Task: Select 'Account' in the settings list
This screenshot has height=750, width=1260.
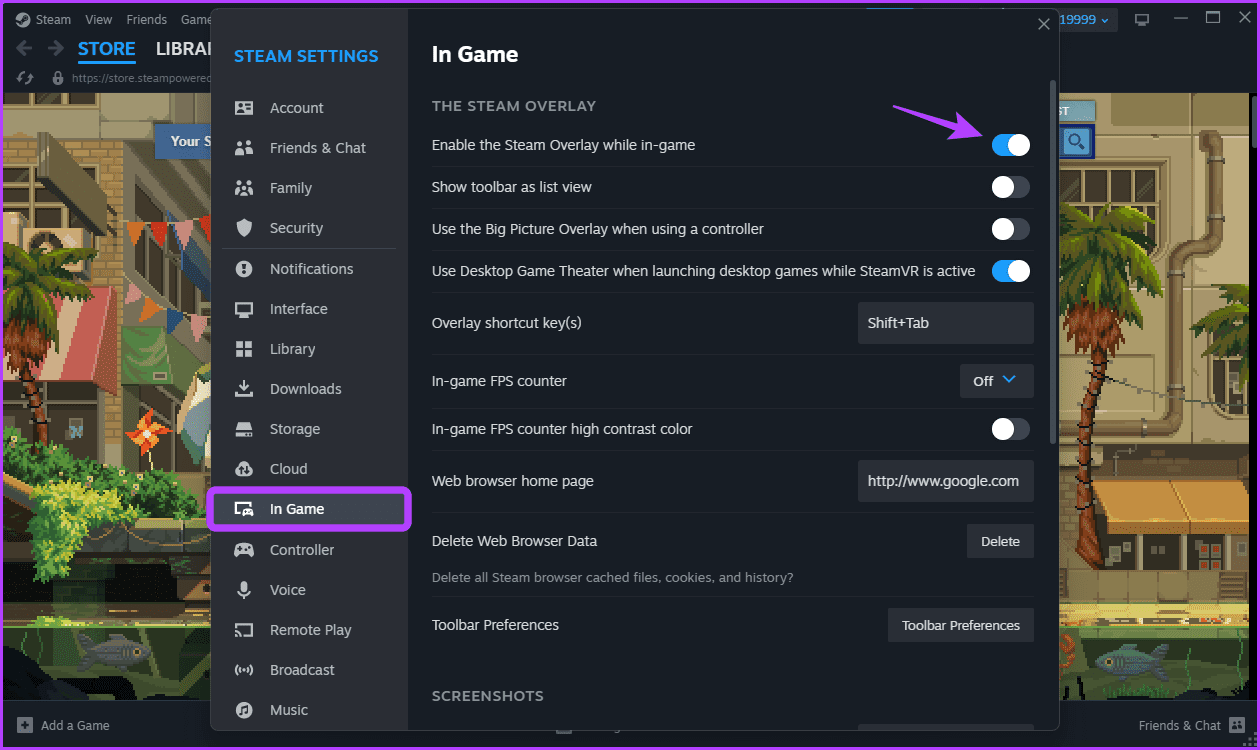Action: (x=297, y=108)
